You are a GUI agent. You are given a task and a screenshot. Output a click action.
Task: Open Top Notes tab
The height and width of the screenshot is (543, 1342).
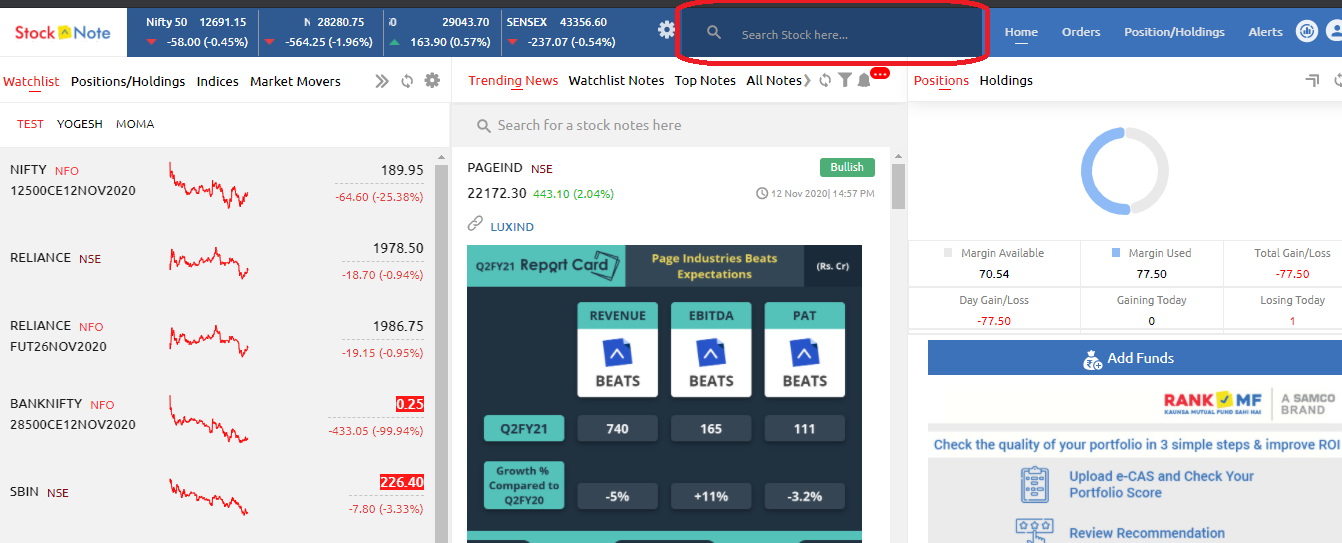coord(705,80)
